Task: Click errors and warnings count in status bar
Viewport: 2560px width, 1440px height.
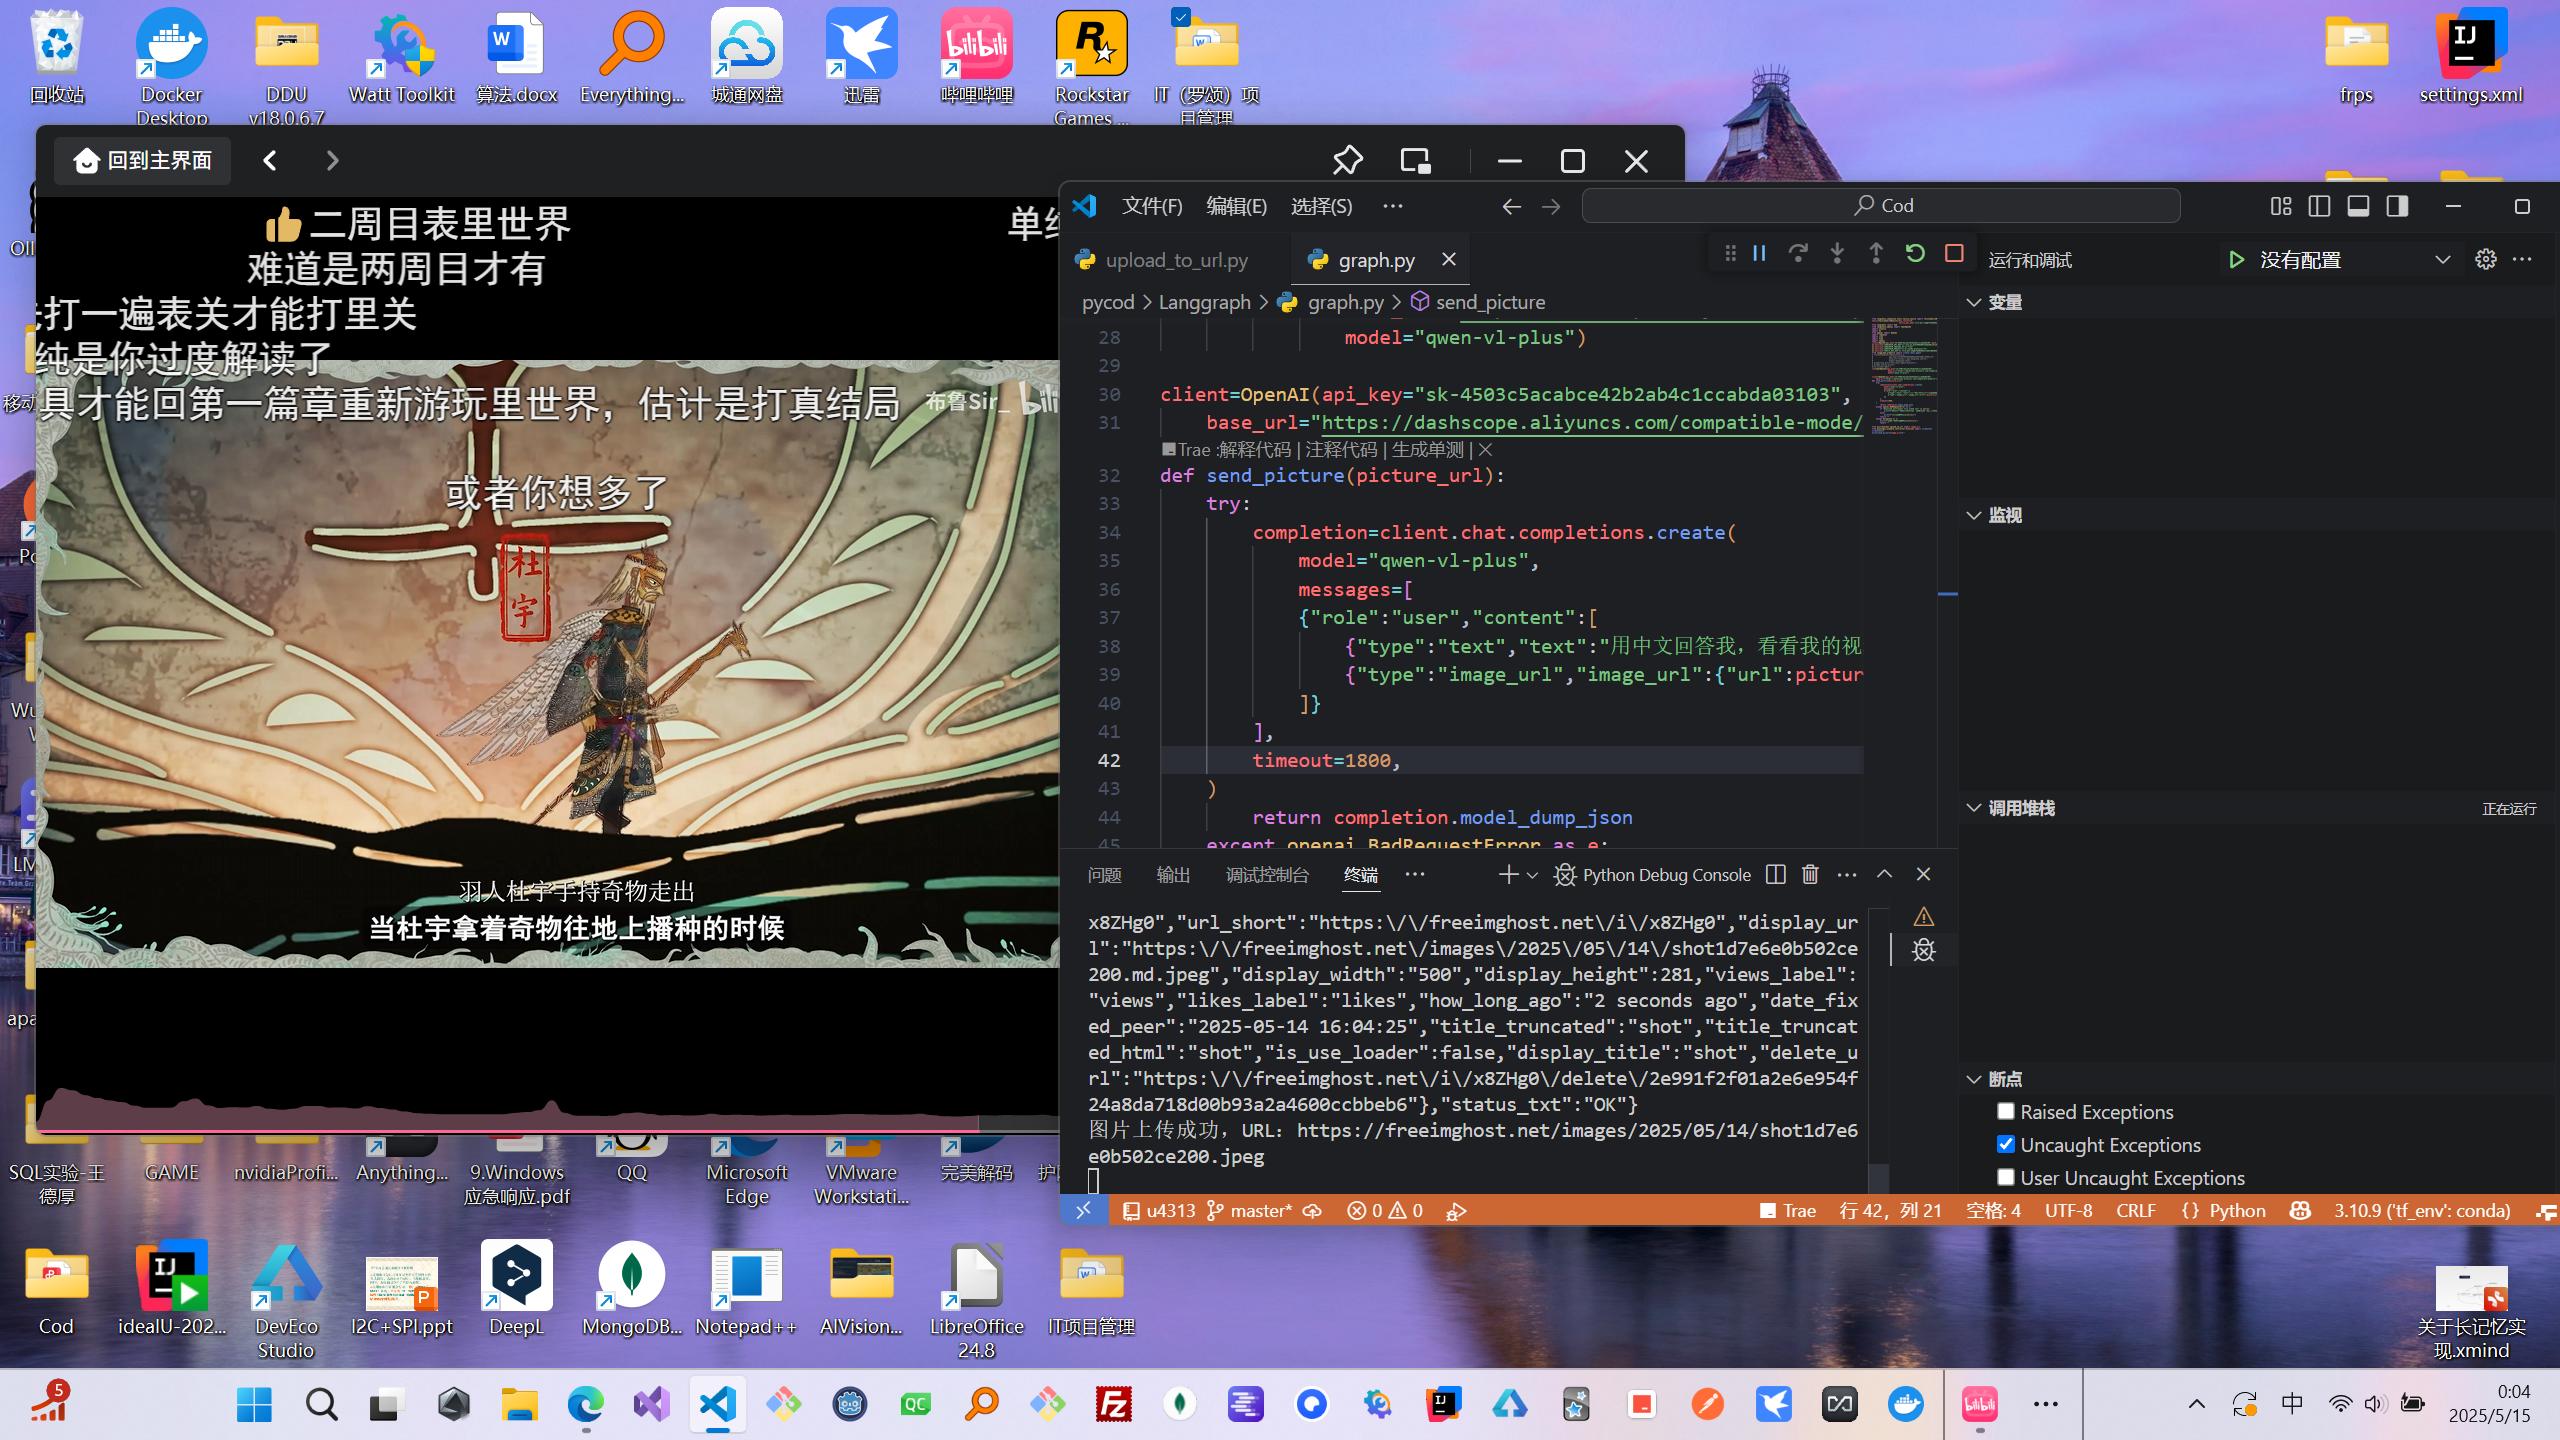Action: (x=1385, y=1211)
